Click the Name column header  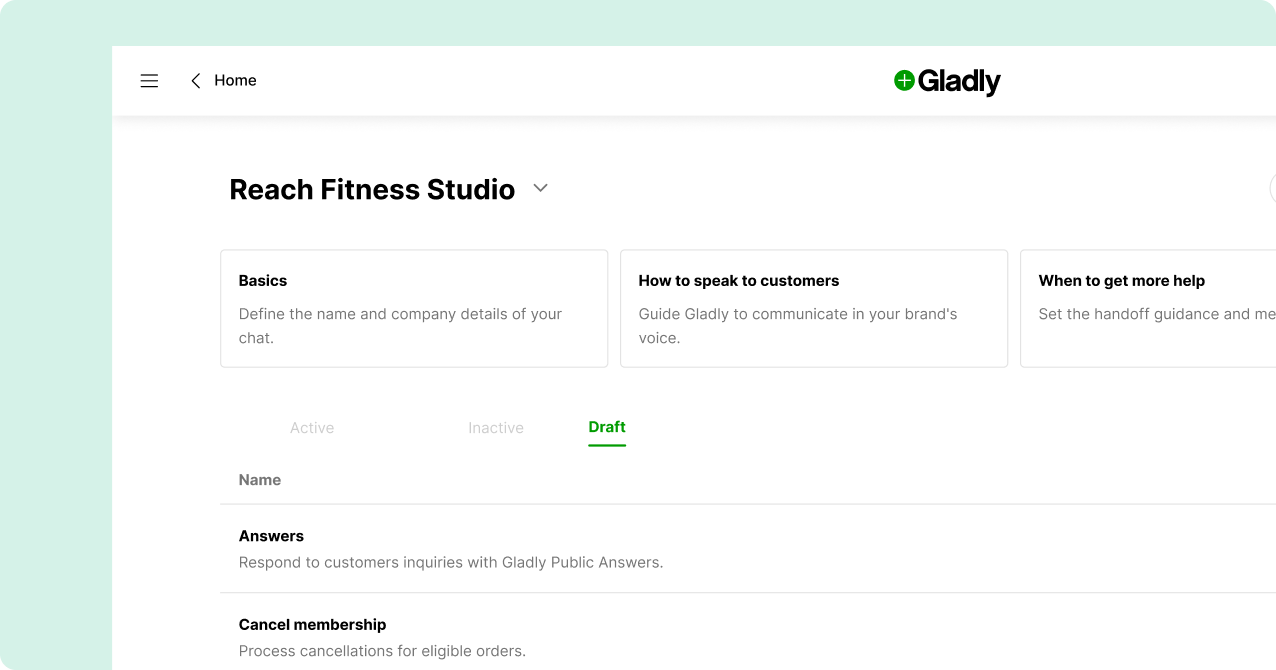coord(259,480)
